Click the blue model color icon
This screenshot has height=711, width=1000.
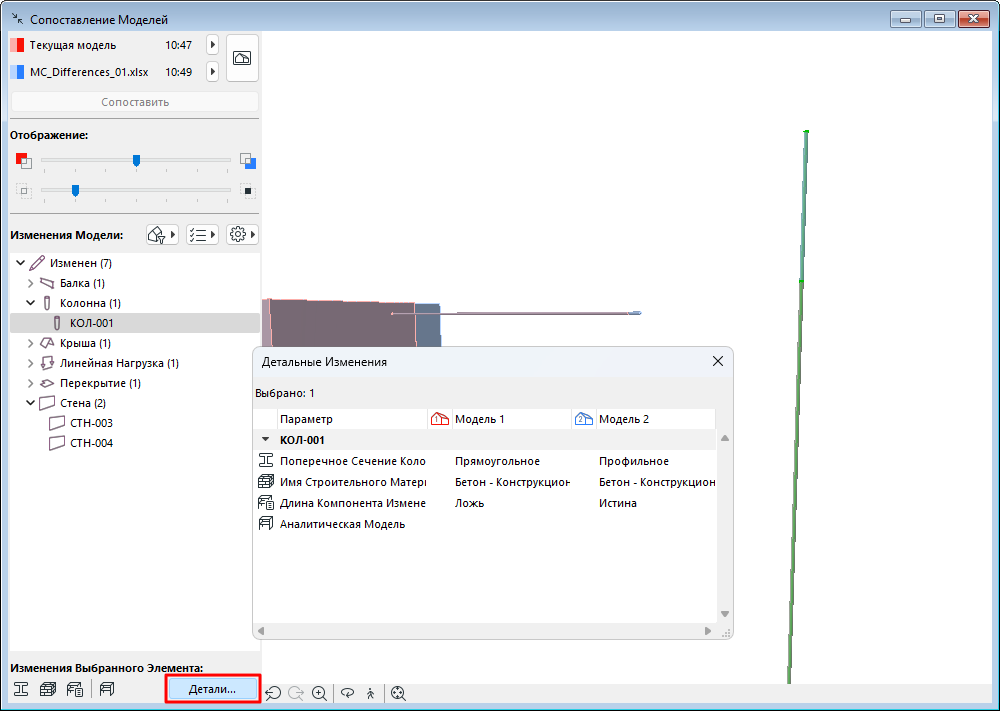tap(248, 161)
